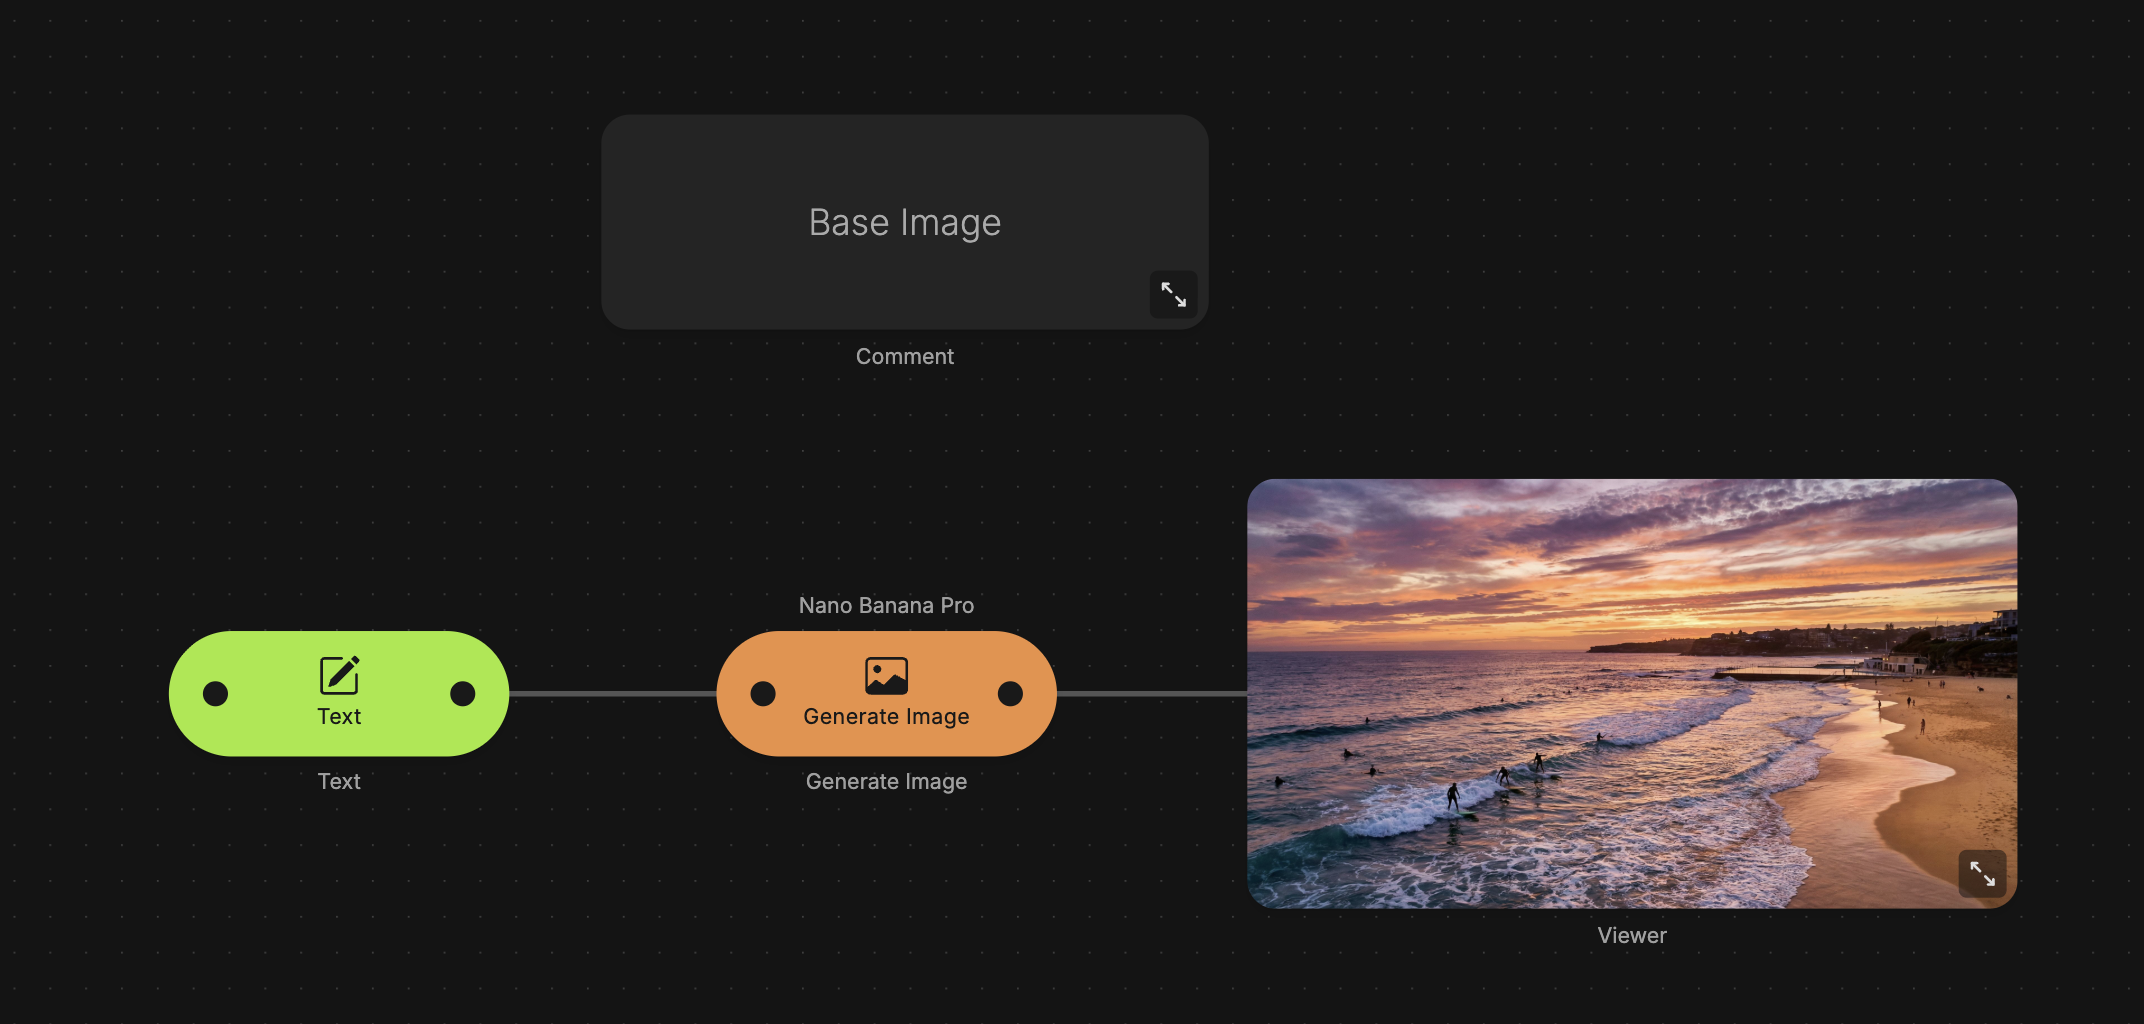2144x1024 pixels.
Task: Click the Text node's left input port
Action: (x=215, y=694)
